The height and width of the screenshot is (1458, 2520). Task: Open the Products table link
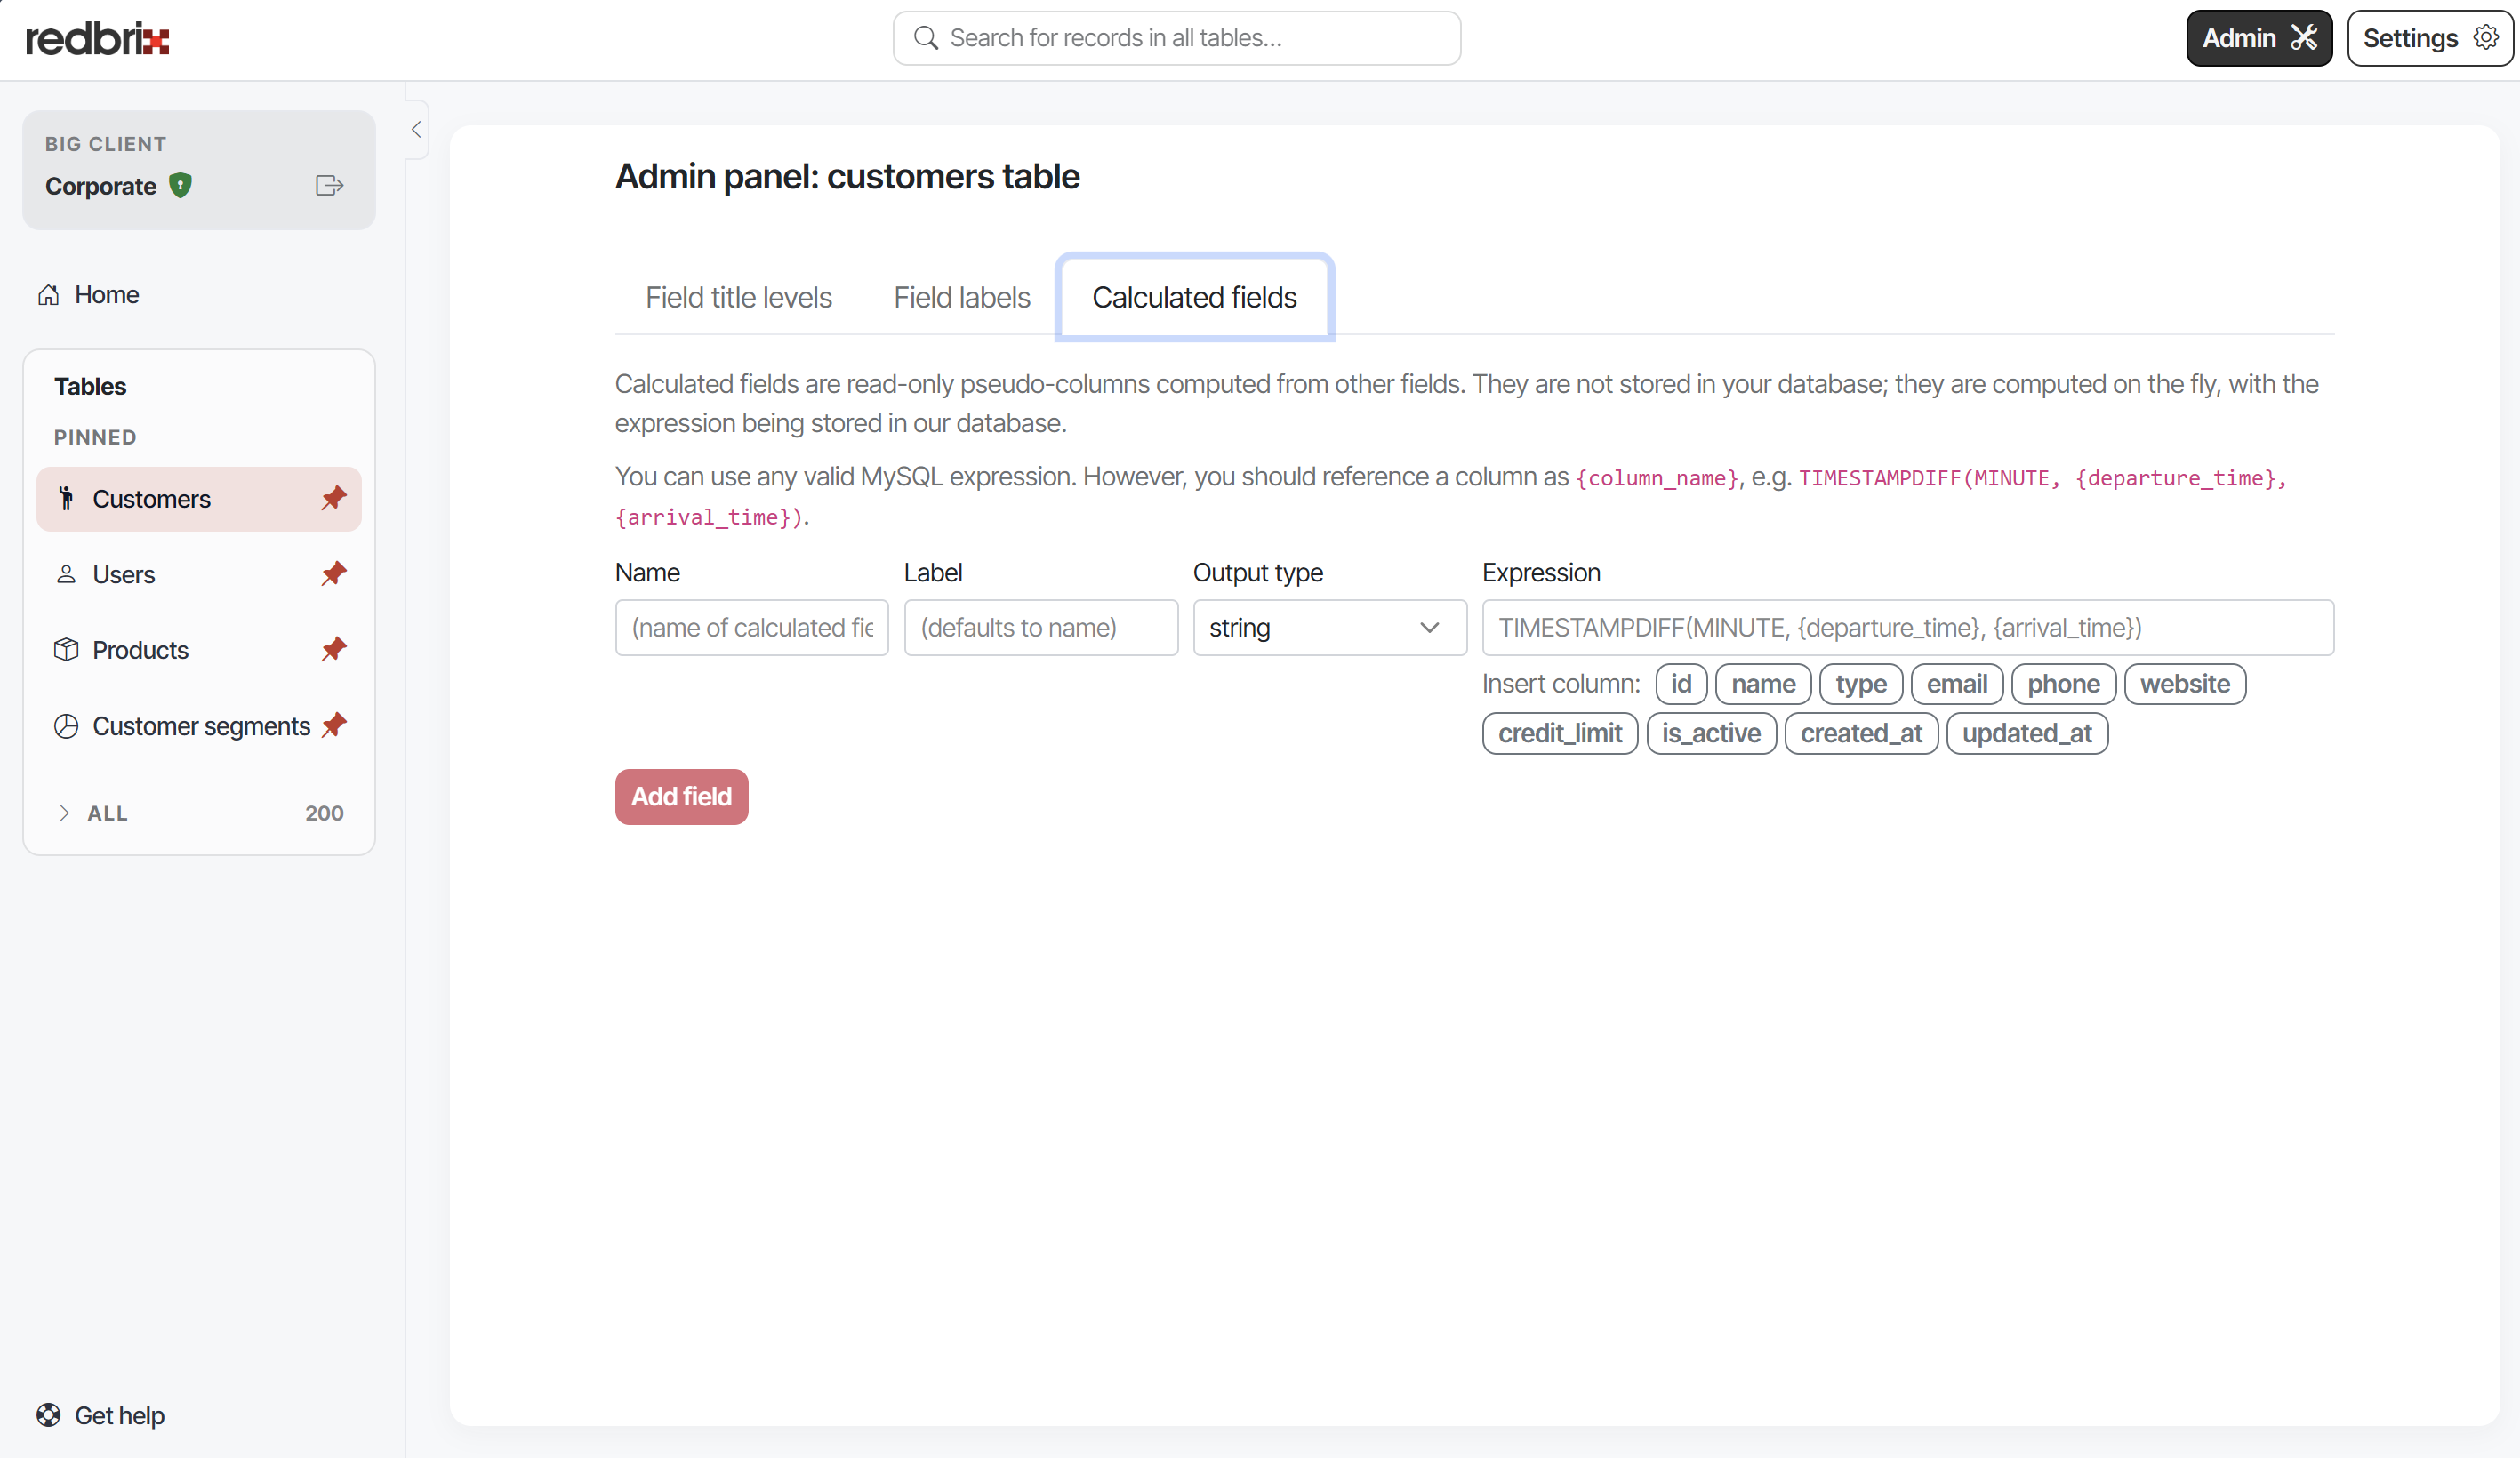[x=140, y=649]
